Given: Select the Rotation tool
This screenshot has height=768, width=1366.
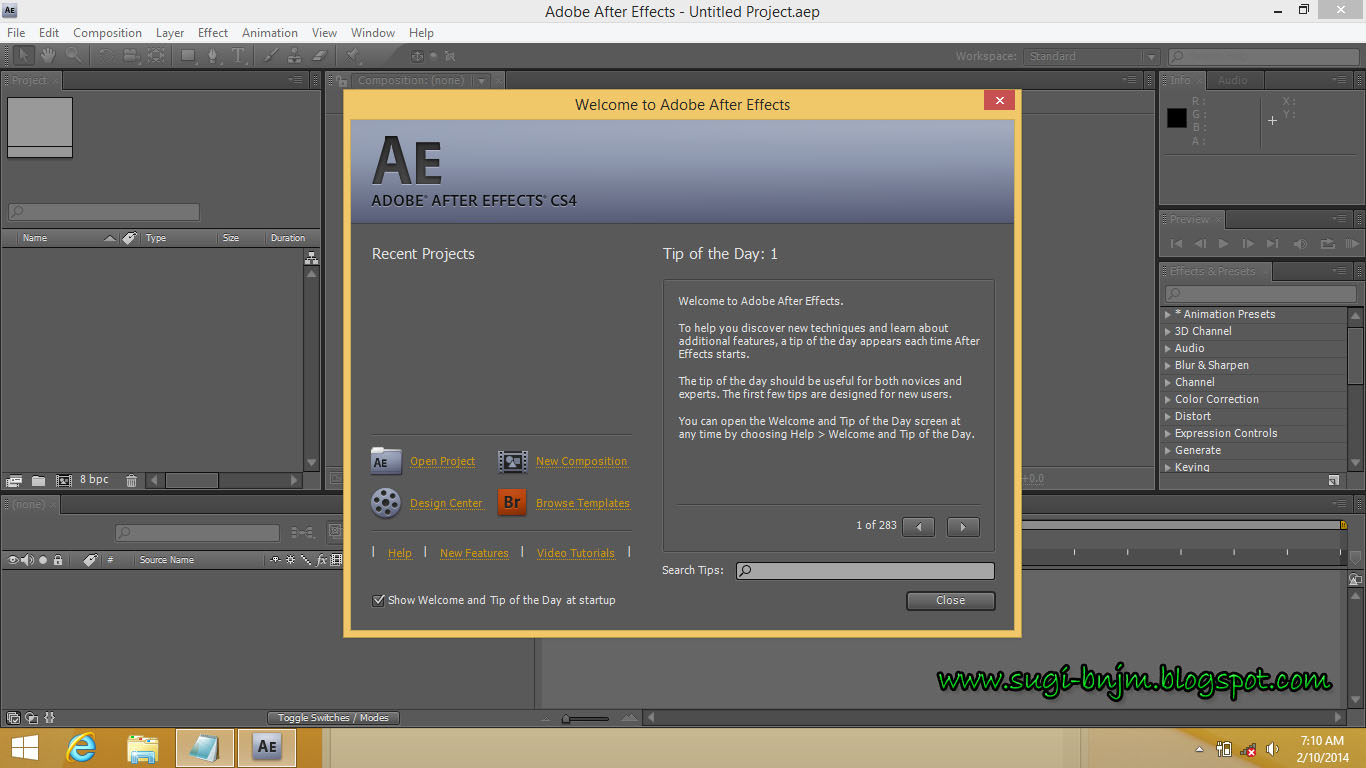Looking at the screenshot, I should [106, 56].
